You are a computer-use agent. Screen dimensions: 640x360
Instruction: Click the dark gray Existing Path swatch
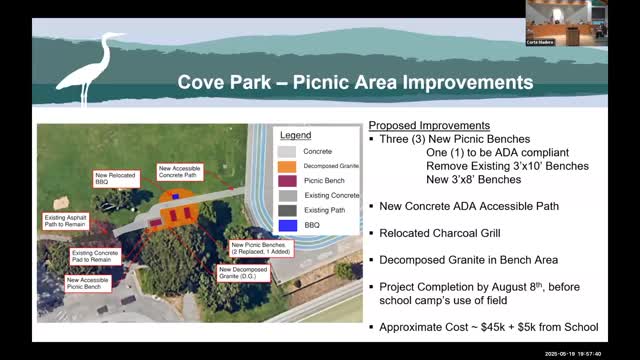point(287,210)
